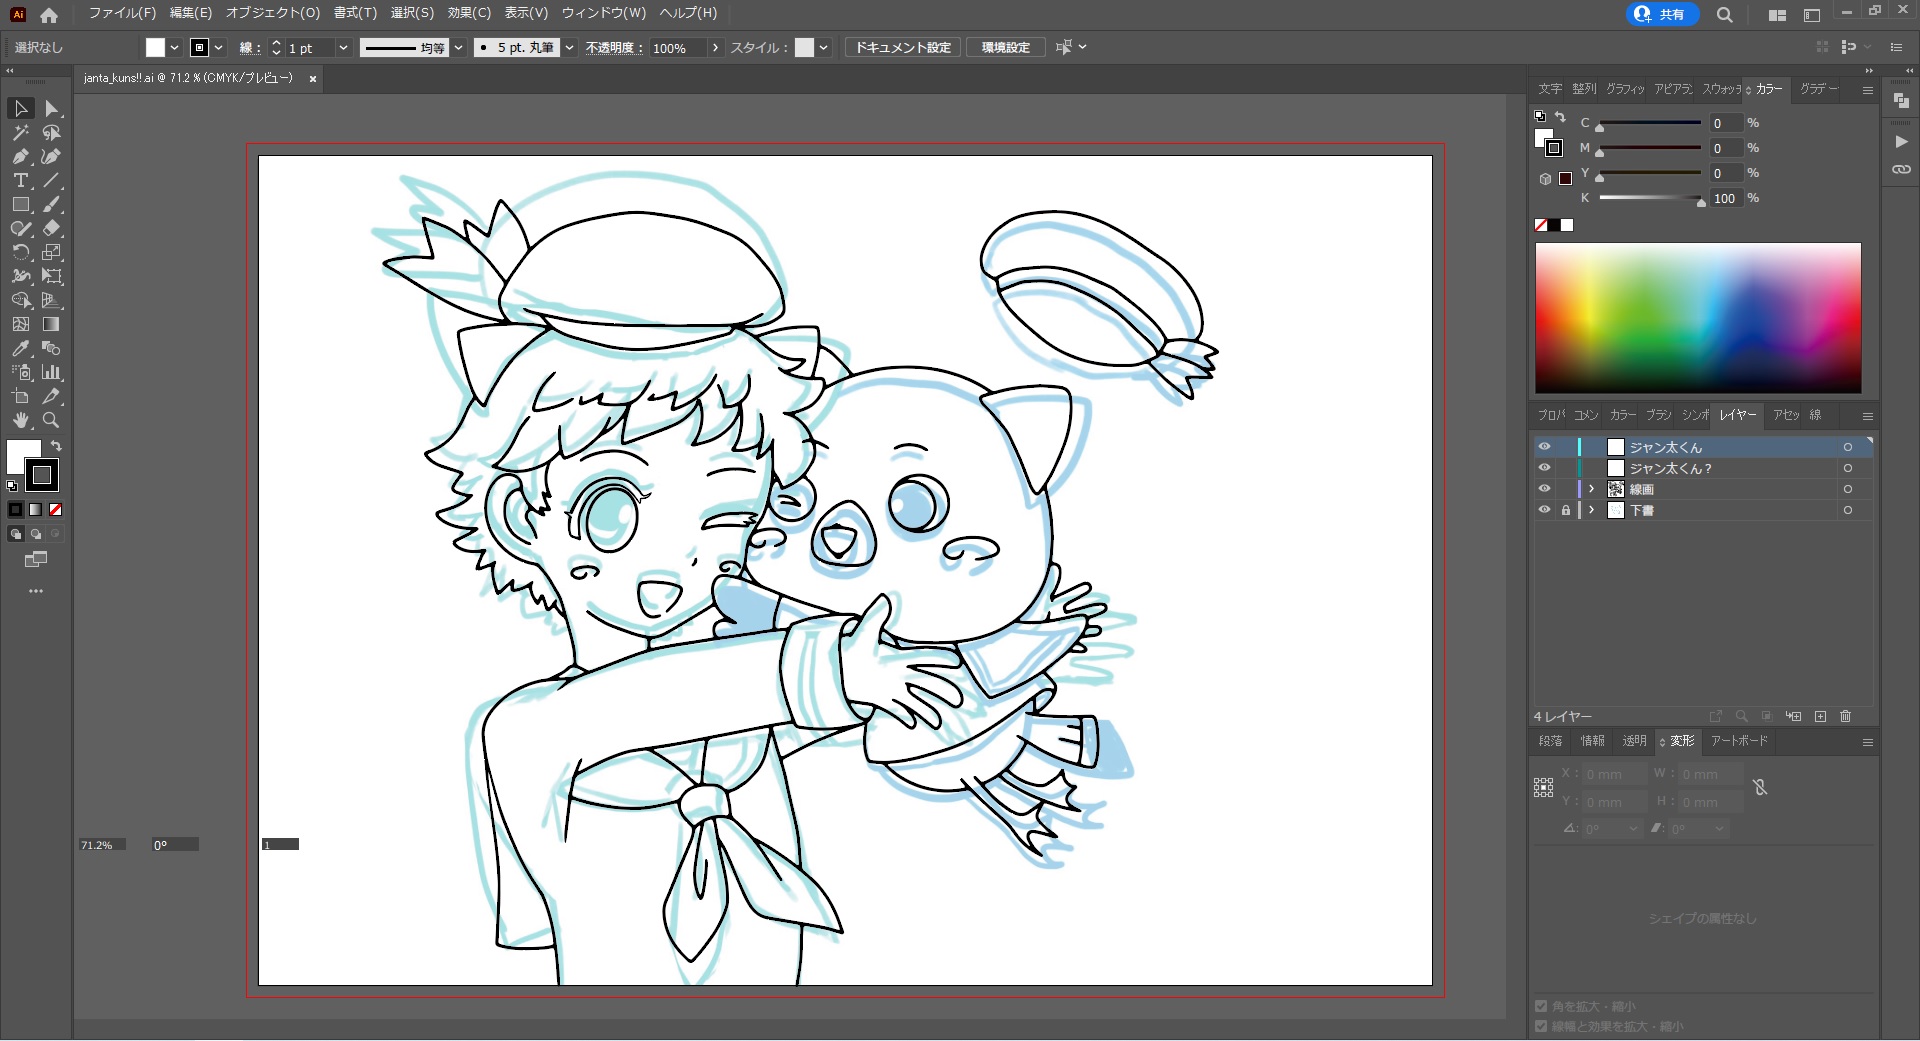Select the Column Graph tool

coord(52,372)
